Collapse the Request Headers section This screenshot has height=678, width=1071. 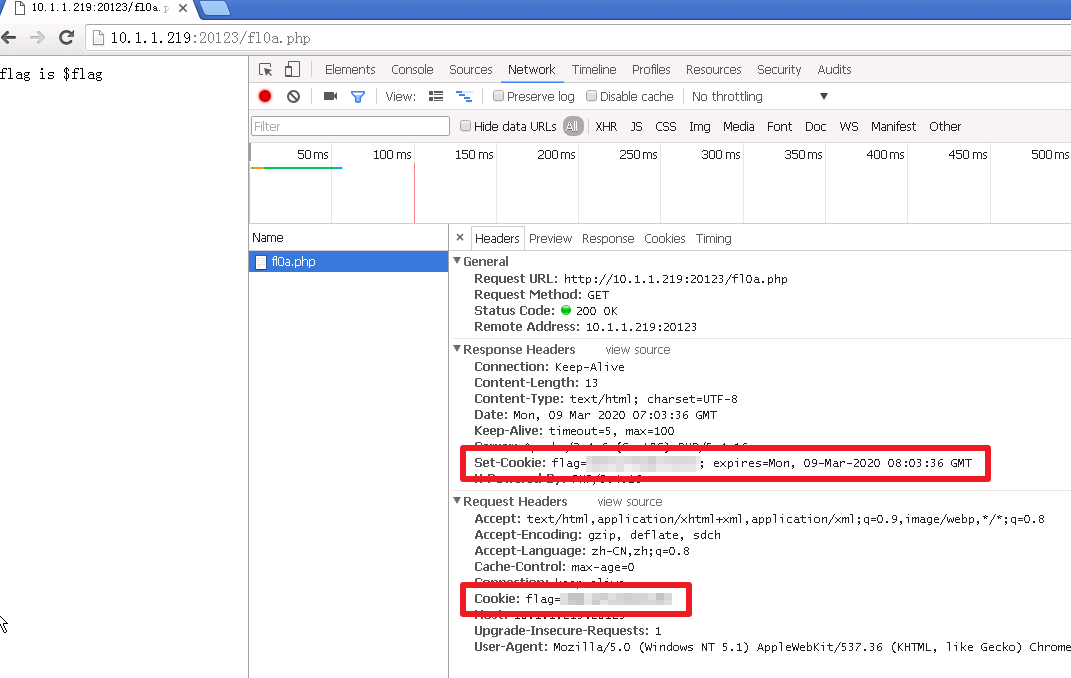click(x=458, y=501)
